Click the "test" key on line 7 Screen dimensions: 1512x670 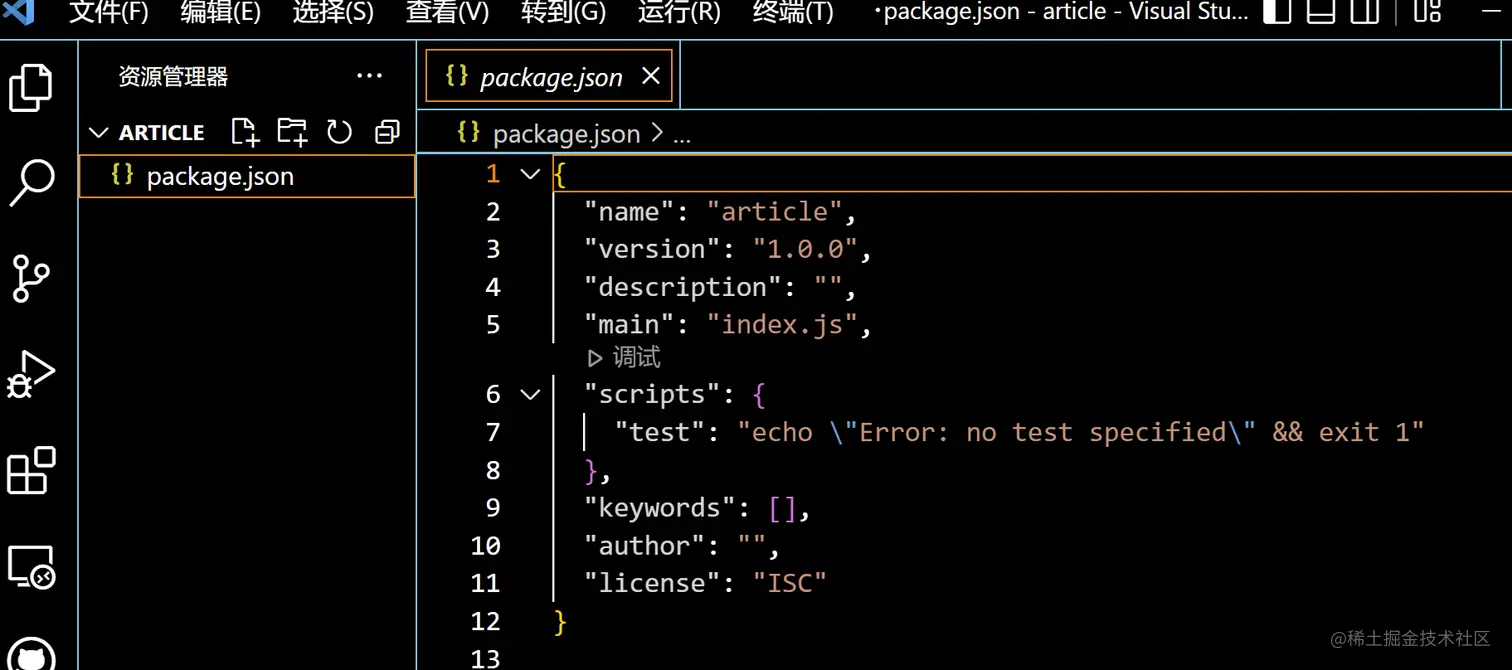point(659,432)
